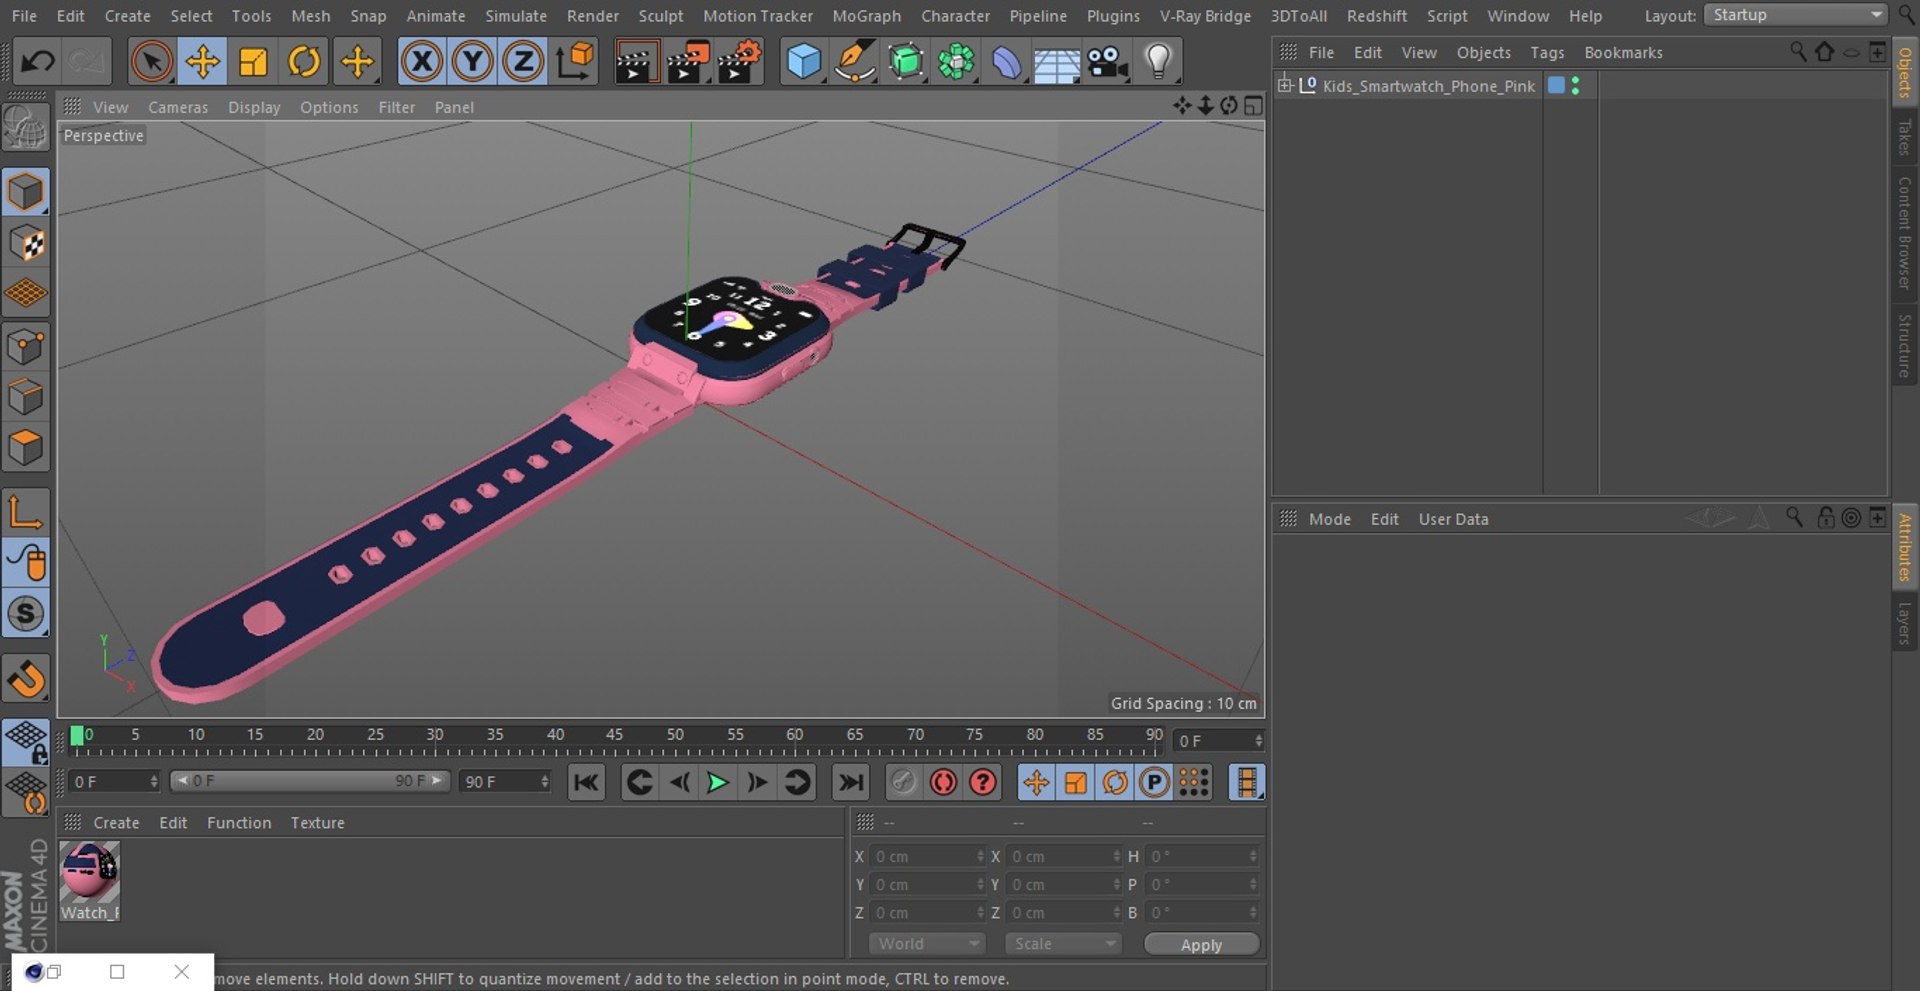Toggle rotation keyframe recording
Image resolution: width=1920 pixels, height=991 pixels.
(1115, 782)
